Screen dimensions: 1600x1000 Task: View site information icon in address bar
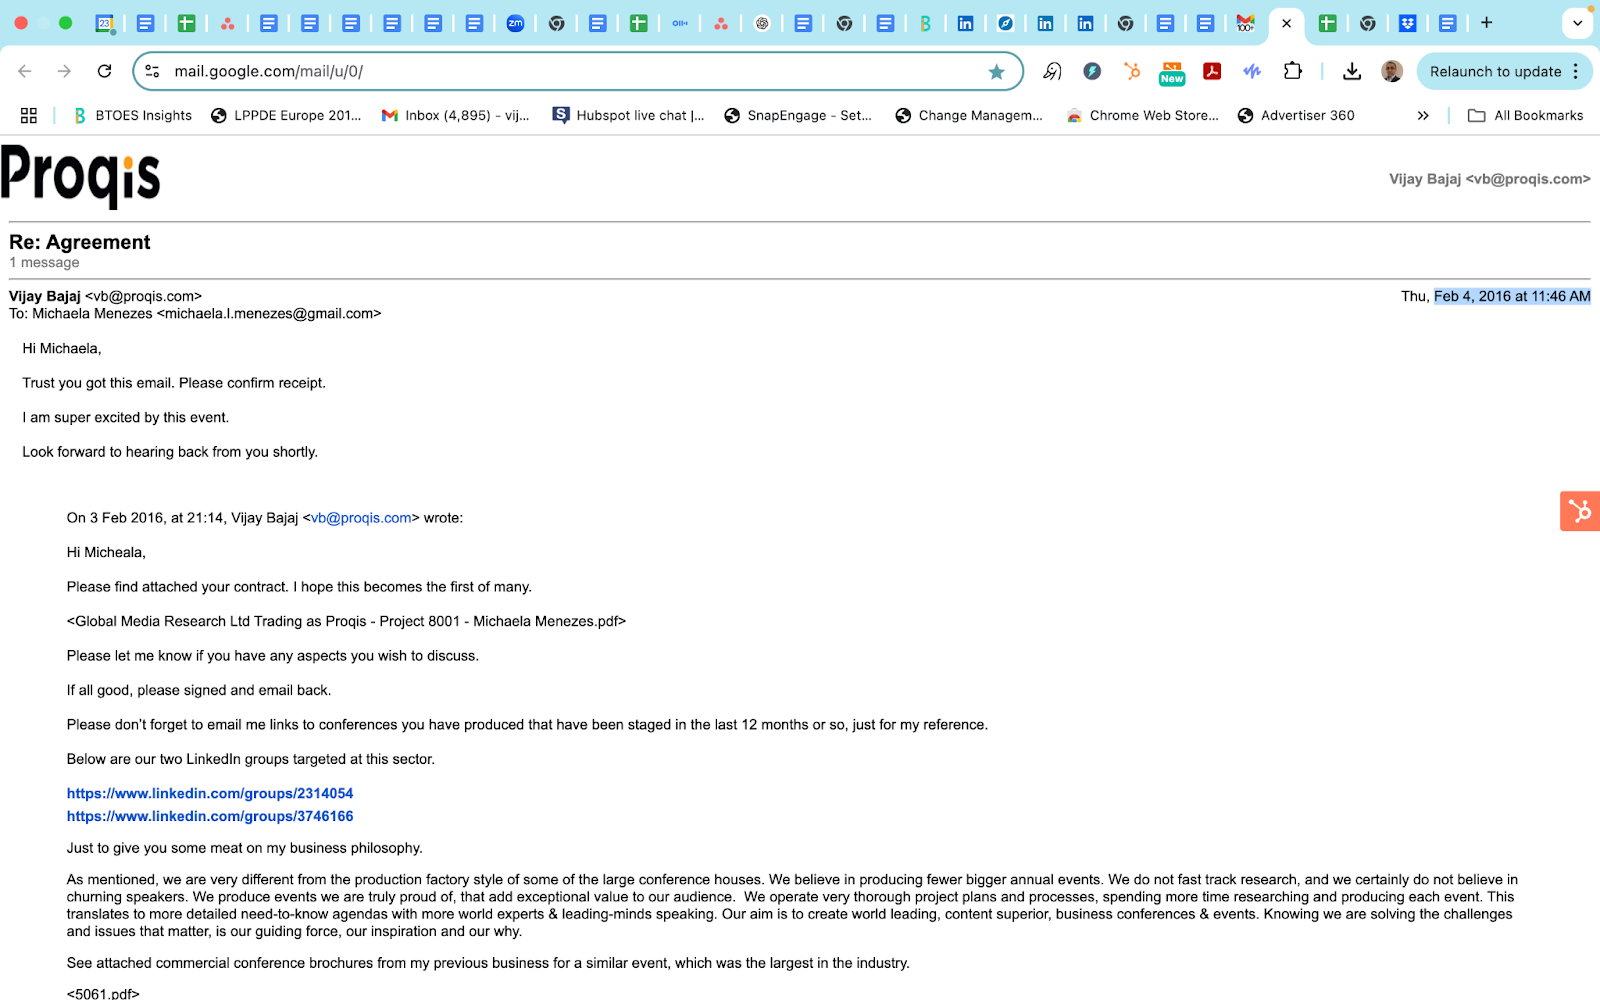point(152,71)
